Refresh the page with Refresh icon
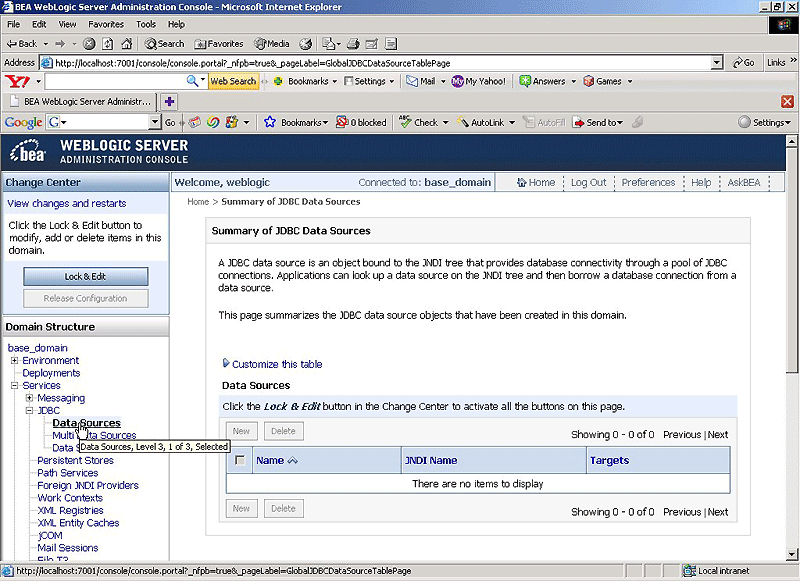 (108, 44)
